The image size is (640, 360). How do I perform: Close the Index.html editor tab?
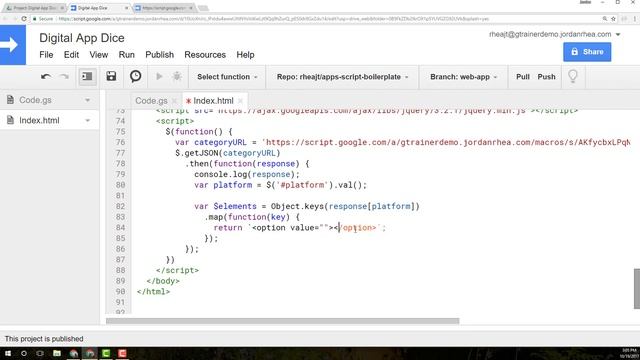coord(240,101)
